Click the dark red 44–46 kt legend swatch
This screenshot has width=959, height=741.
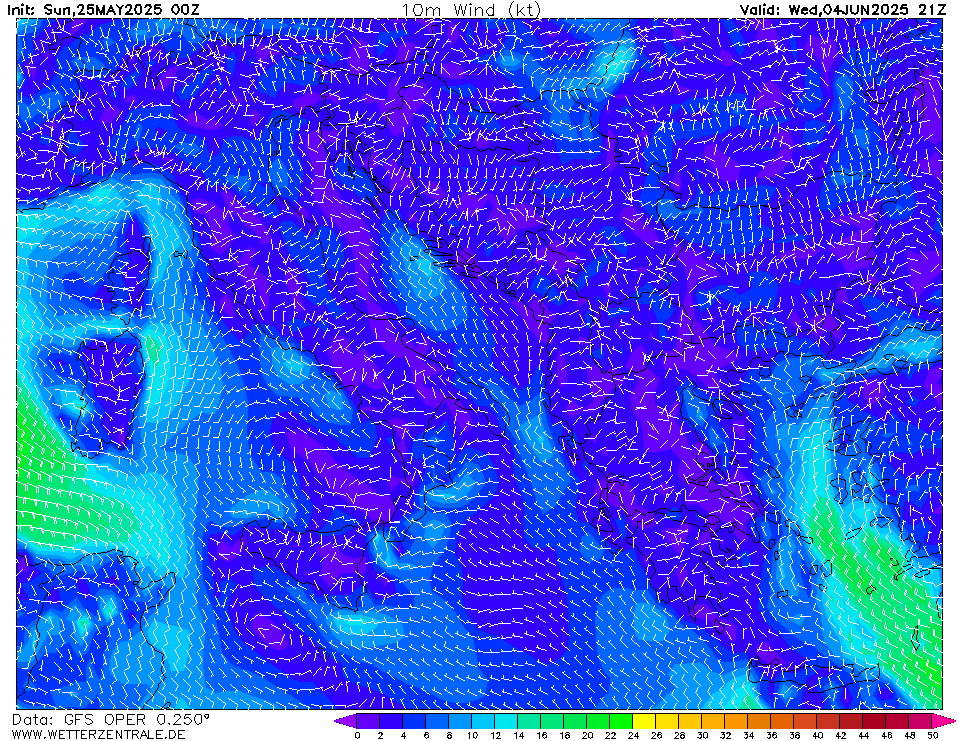point(875,721)
